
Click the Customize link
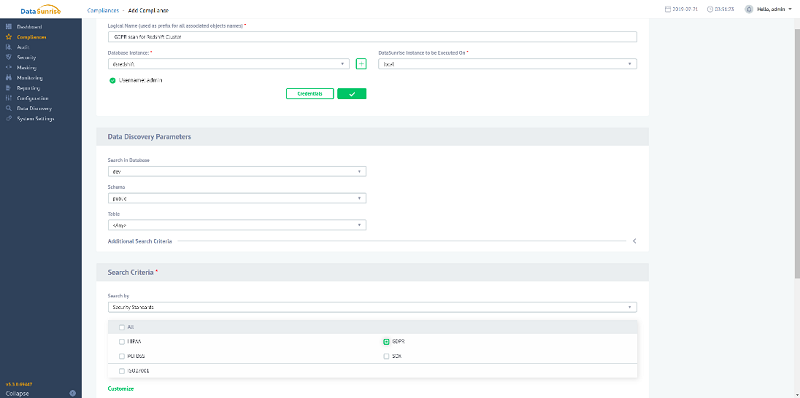121,389
